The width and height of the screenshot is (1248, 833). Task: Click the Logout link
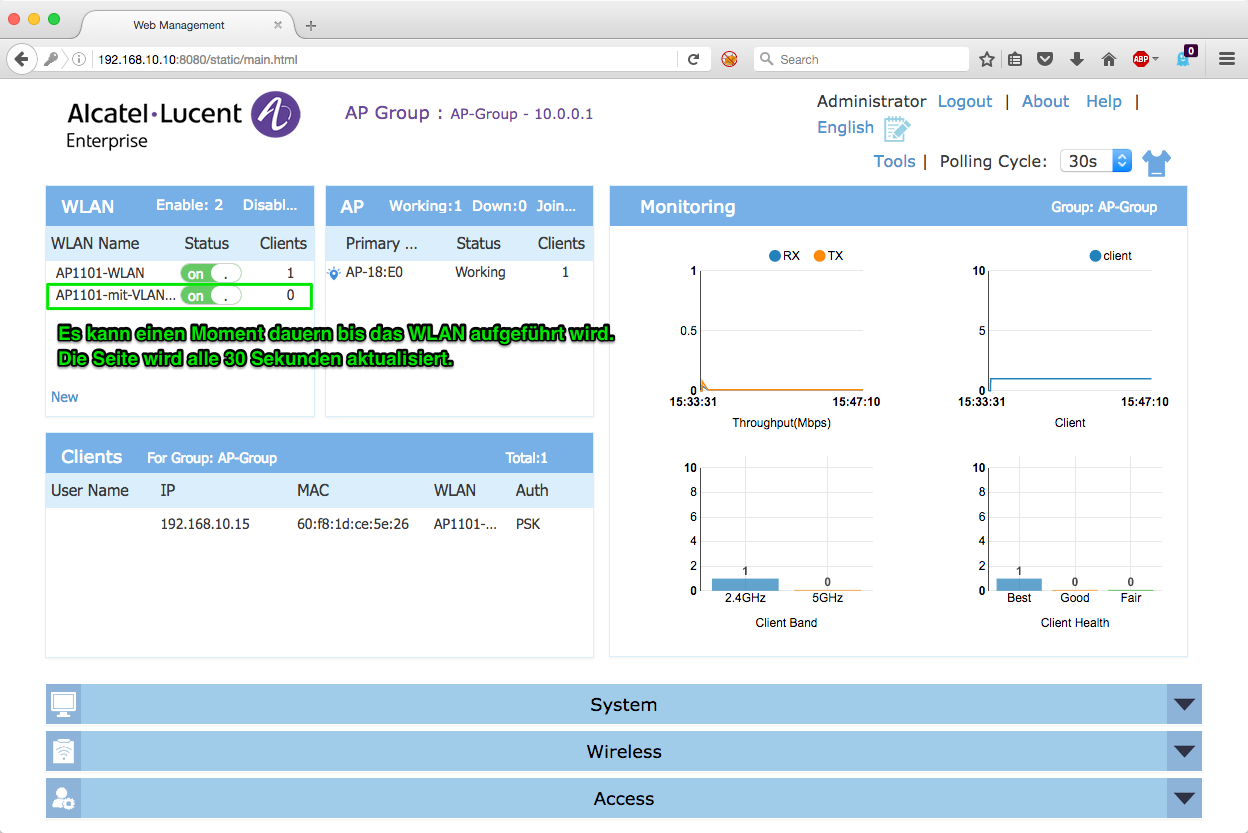tap(964, 101)
